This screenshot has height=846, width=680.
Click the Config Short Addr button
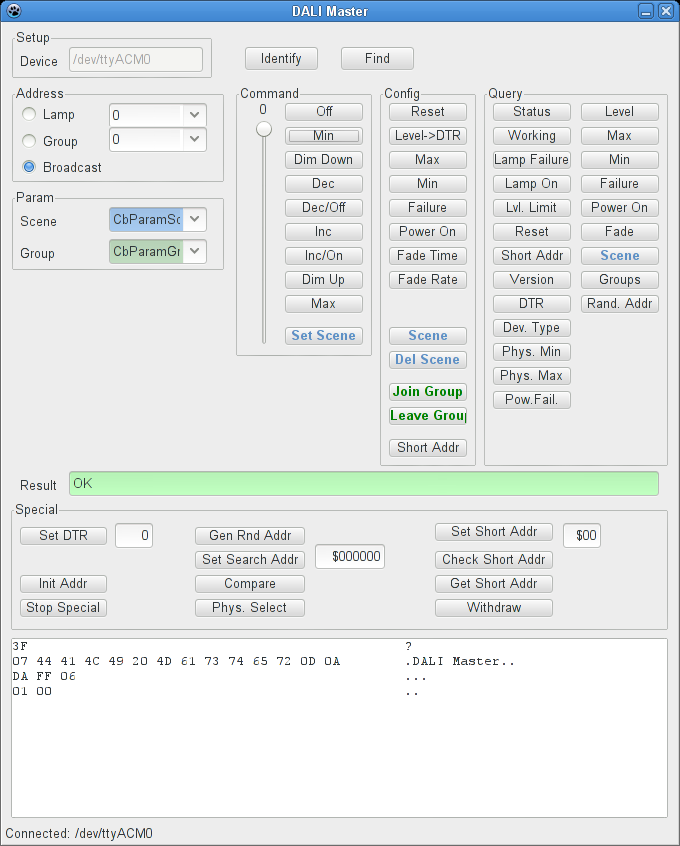tap(427, 448)
